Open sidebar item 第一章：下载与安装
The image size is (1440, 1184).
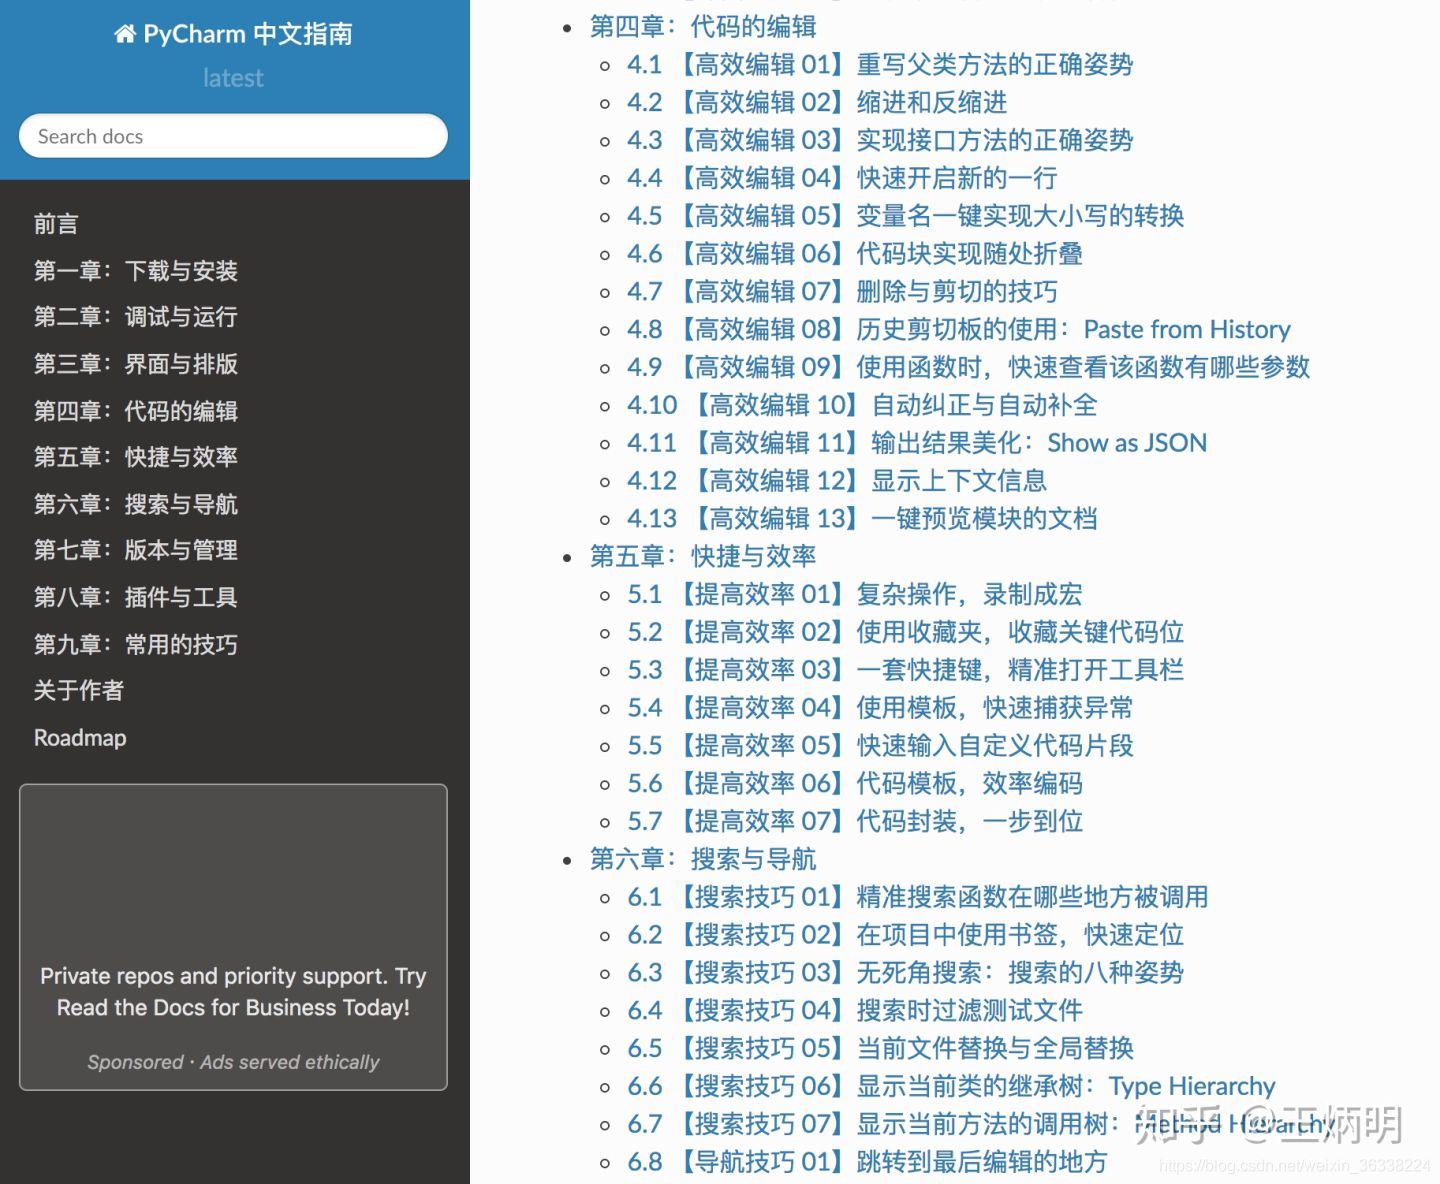136,271
